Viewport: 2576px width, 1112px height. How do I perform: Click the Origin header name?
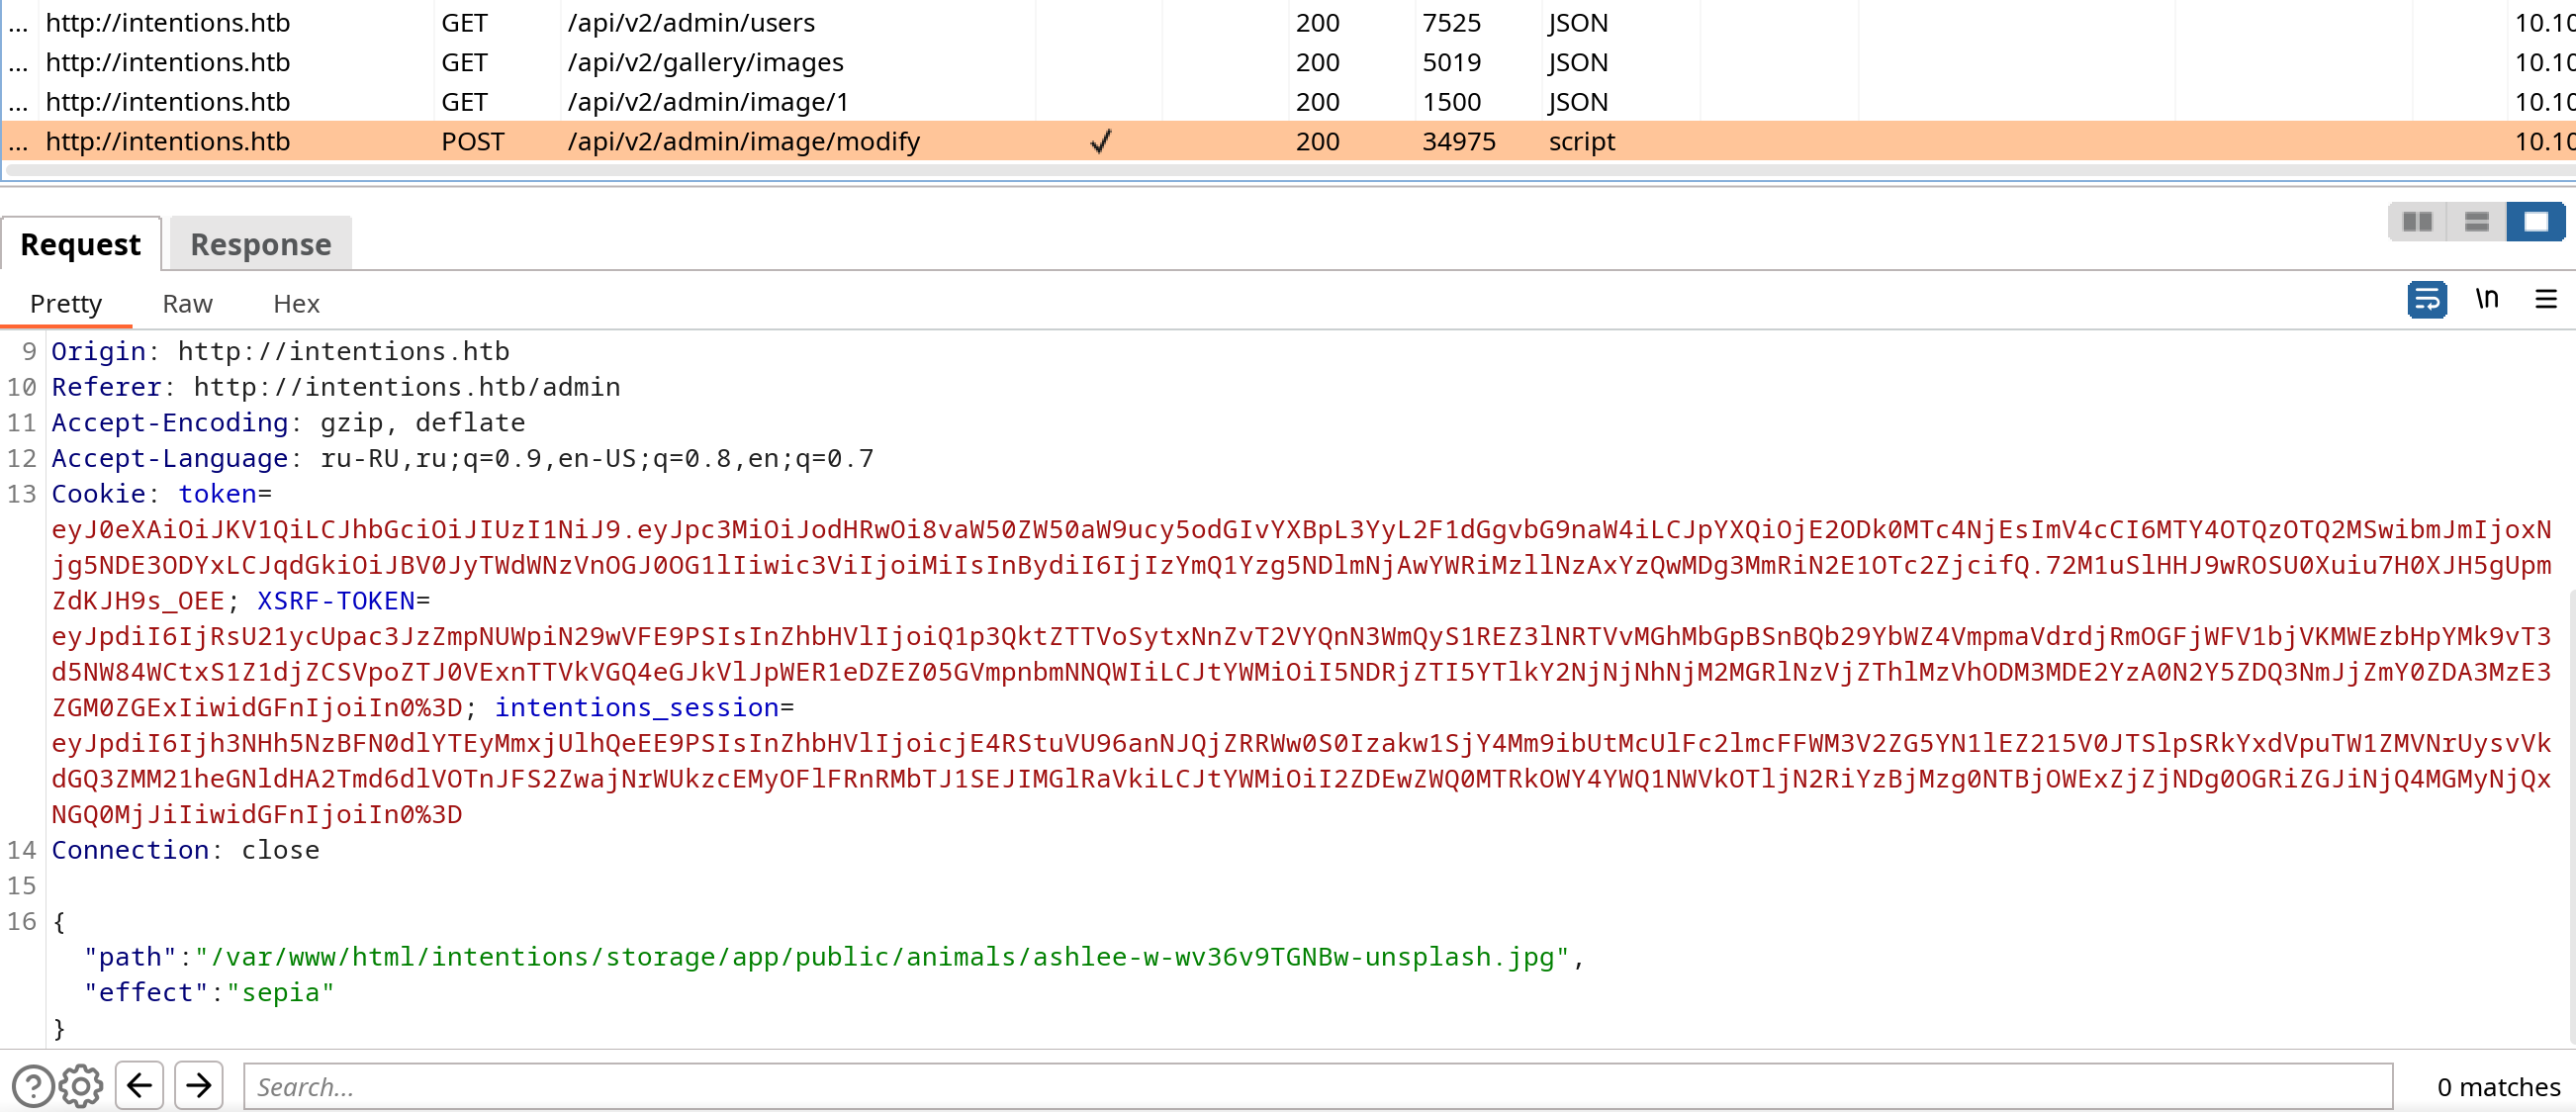[x=99, y=351]
